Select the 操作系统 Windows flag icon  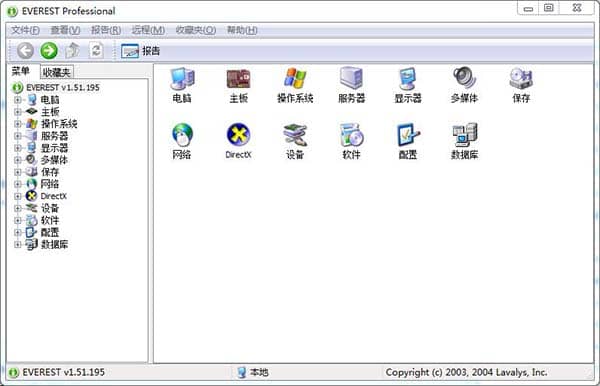(295, 78)
